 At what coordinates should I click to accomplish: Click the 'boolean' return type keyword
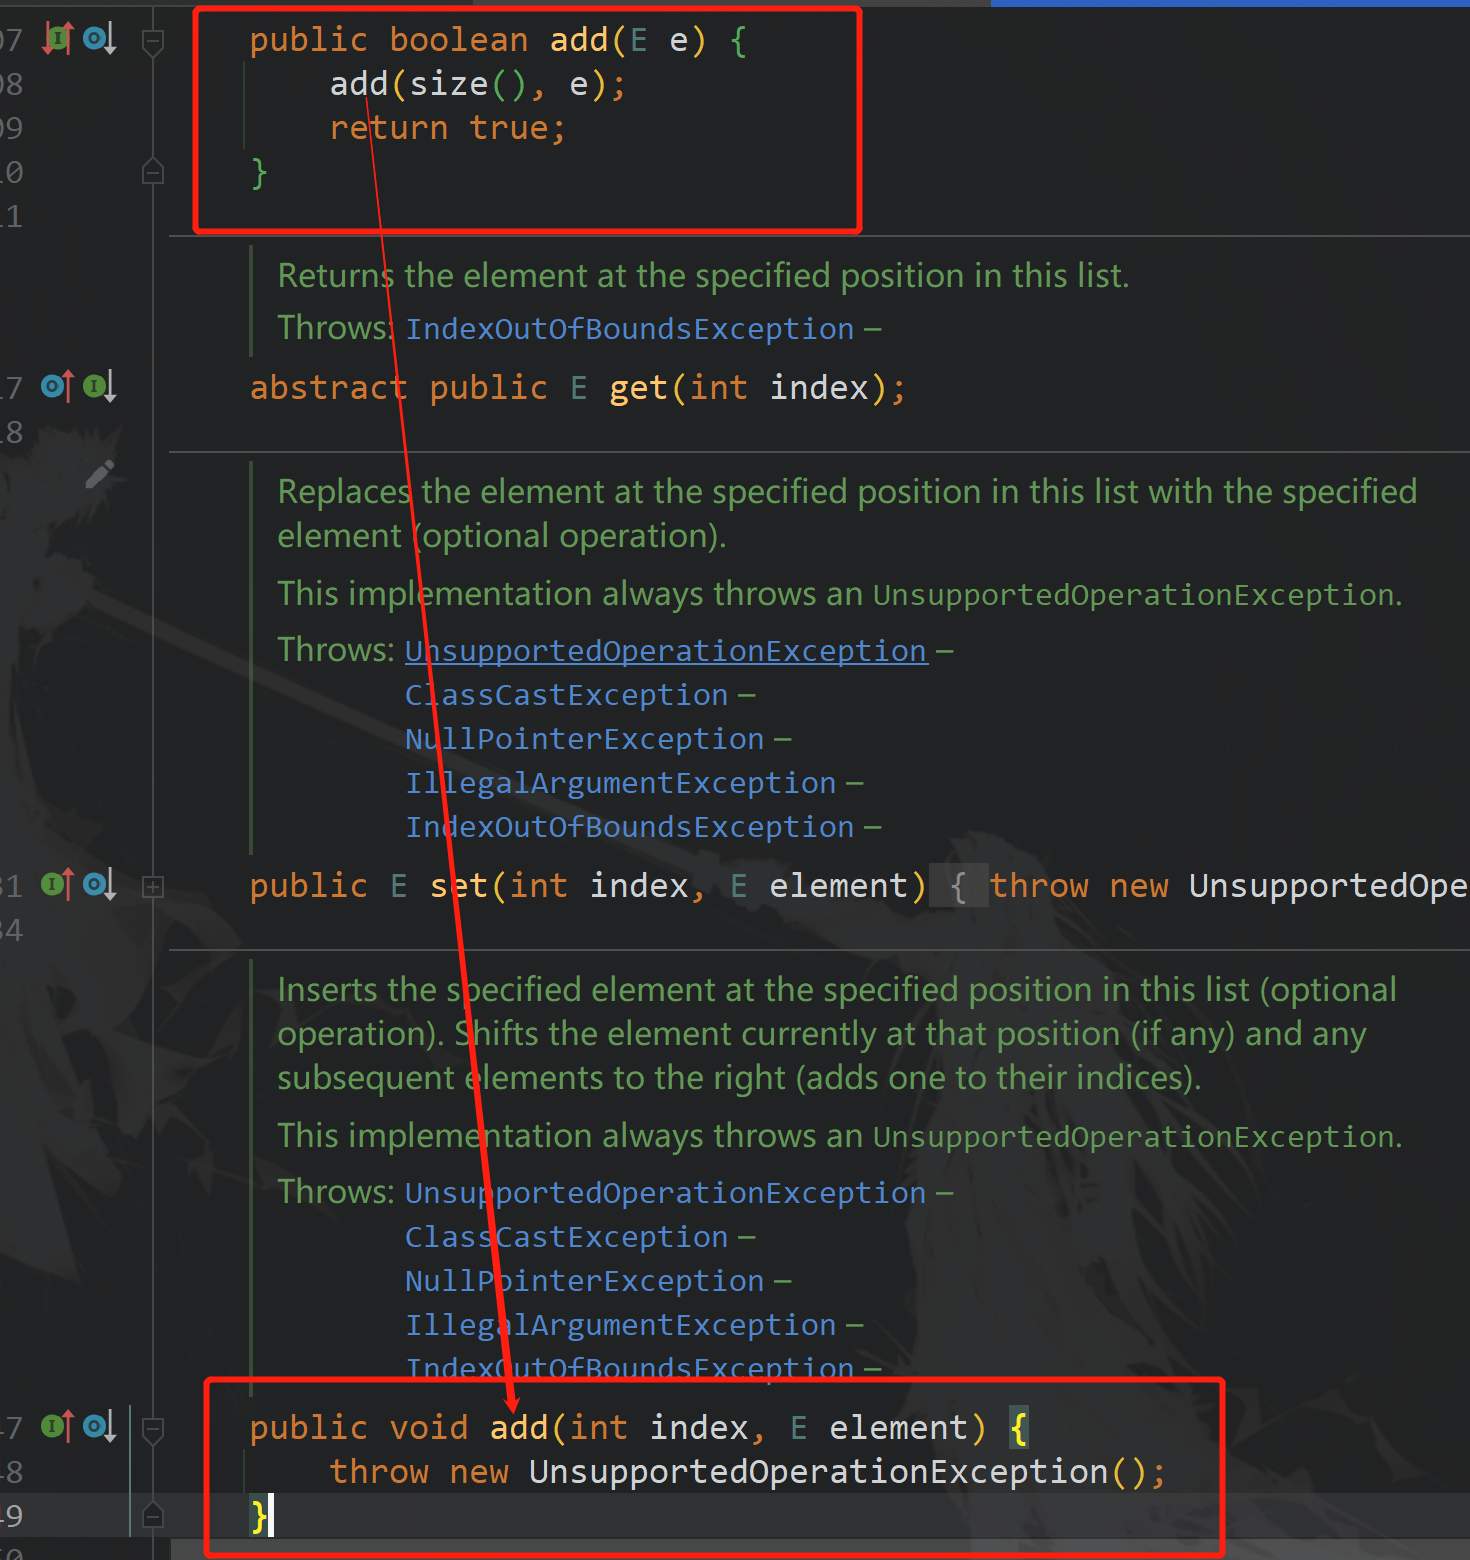click(459, 40)
